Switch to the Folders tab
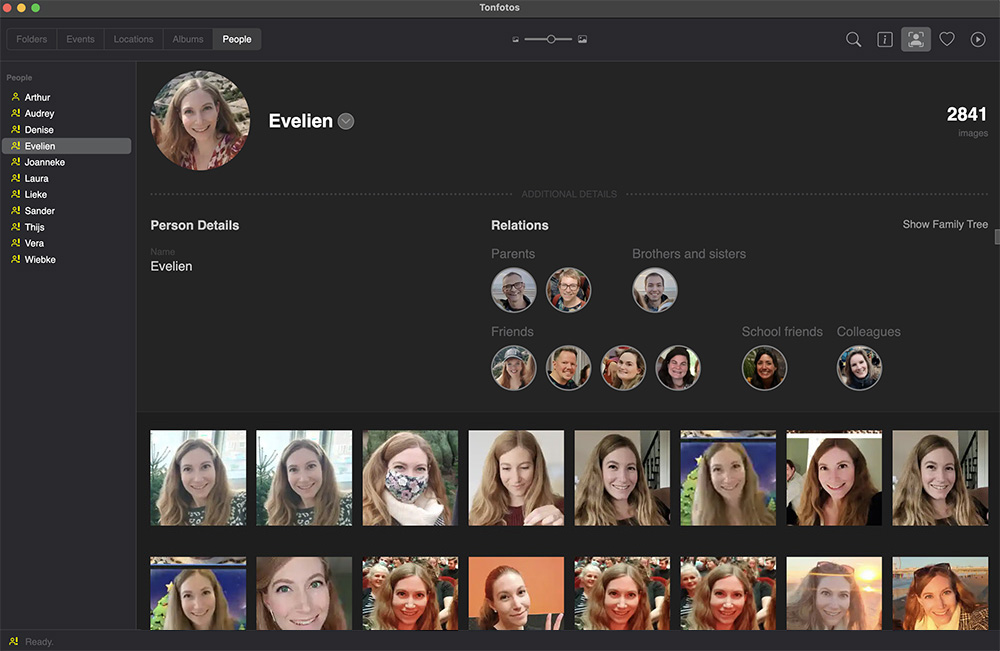The image size is (1000, 651). (x=32, y=40)
